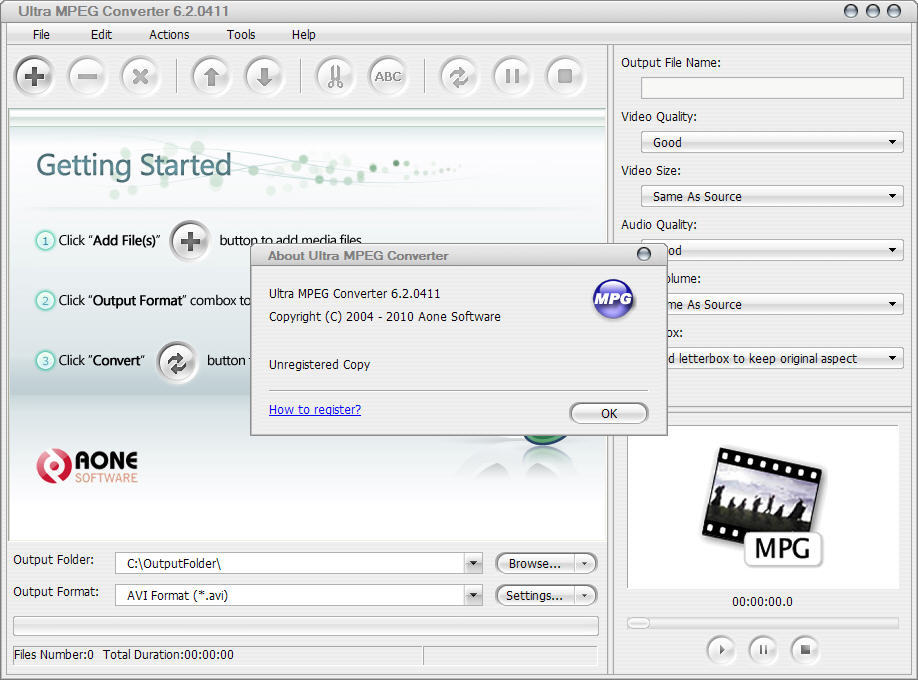Click the How to register link
This screenshot has height=680, width=918.
pyautogui.click(x=314, y=409)
